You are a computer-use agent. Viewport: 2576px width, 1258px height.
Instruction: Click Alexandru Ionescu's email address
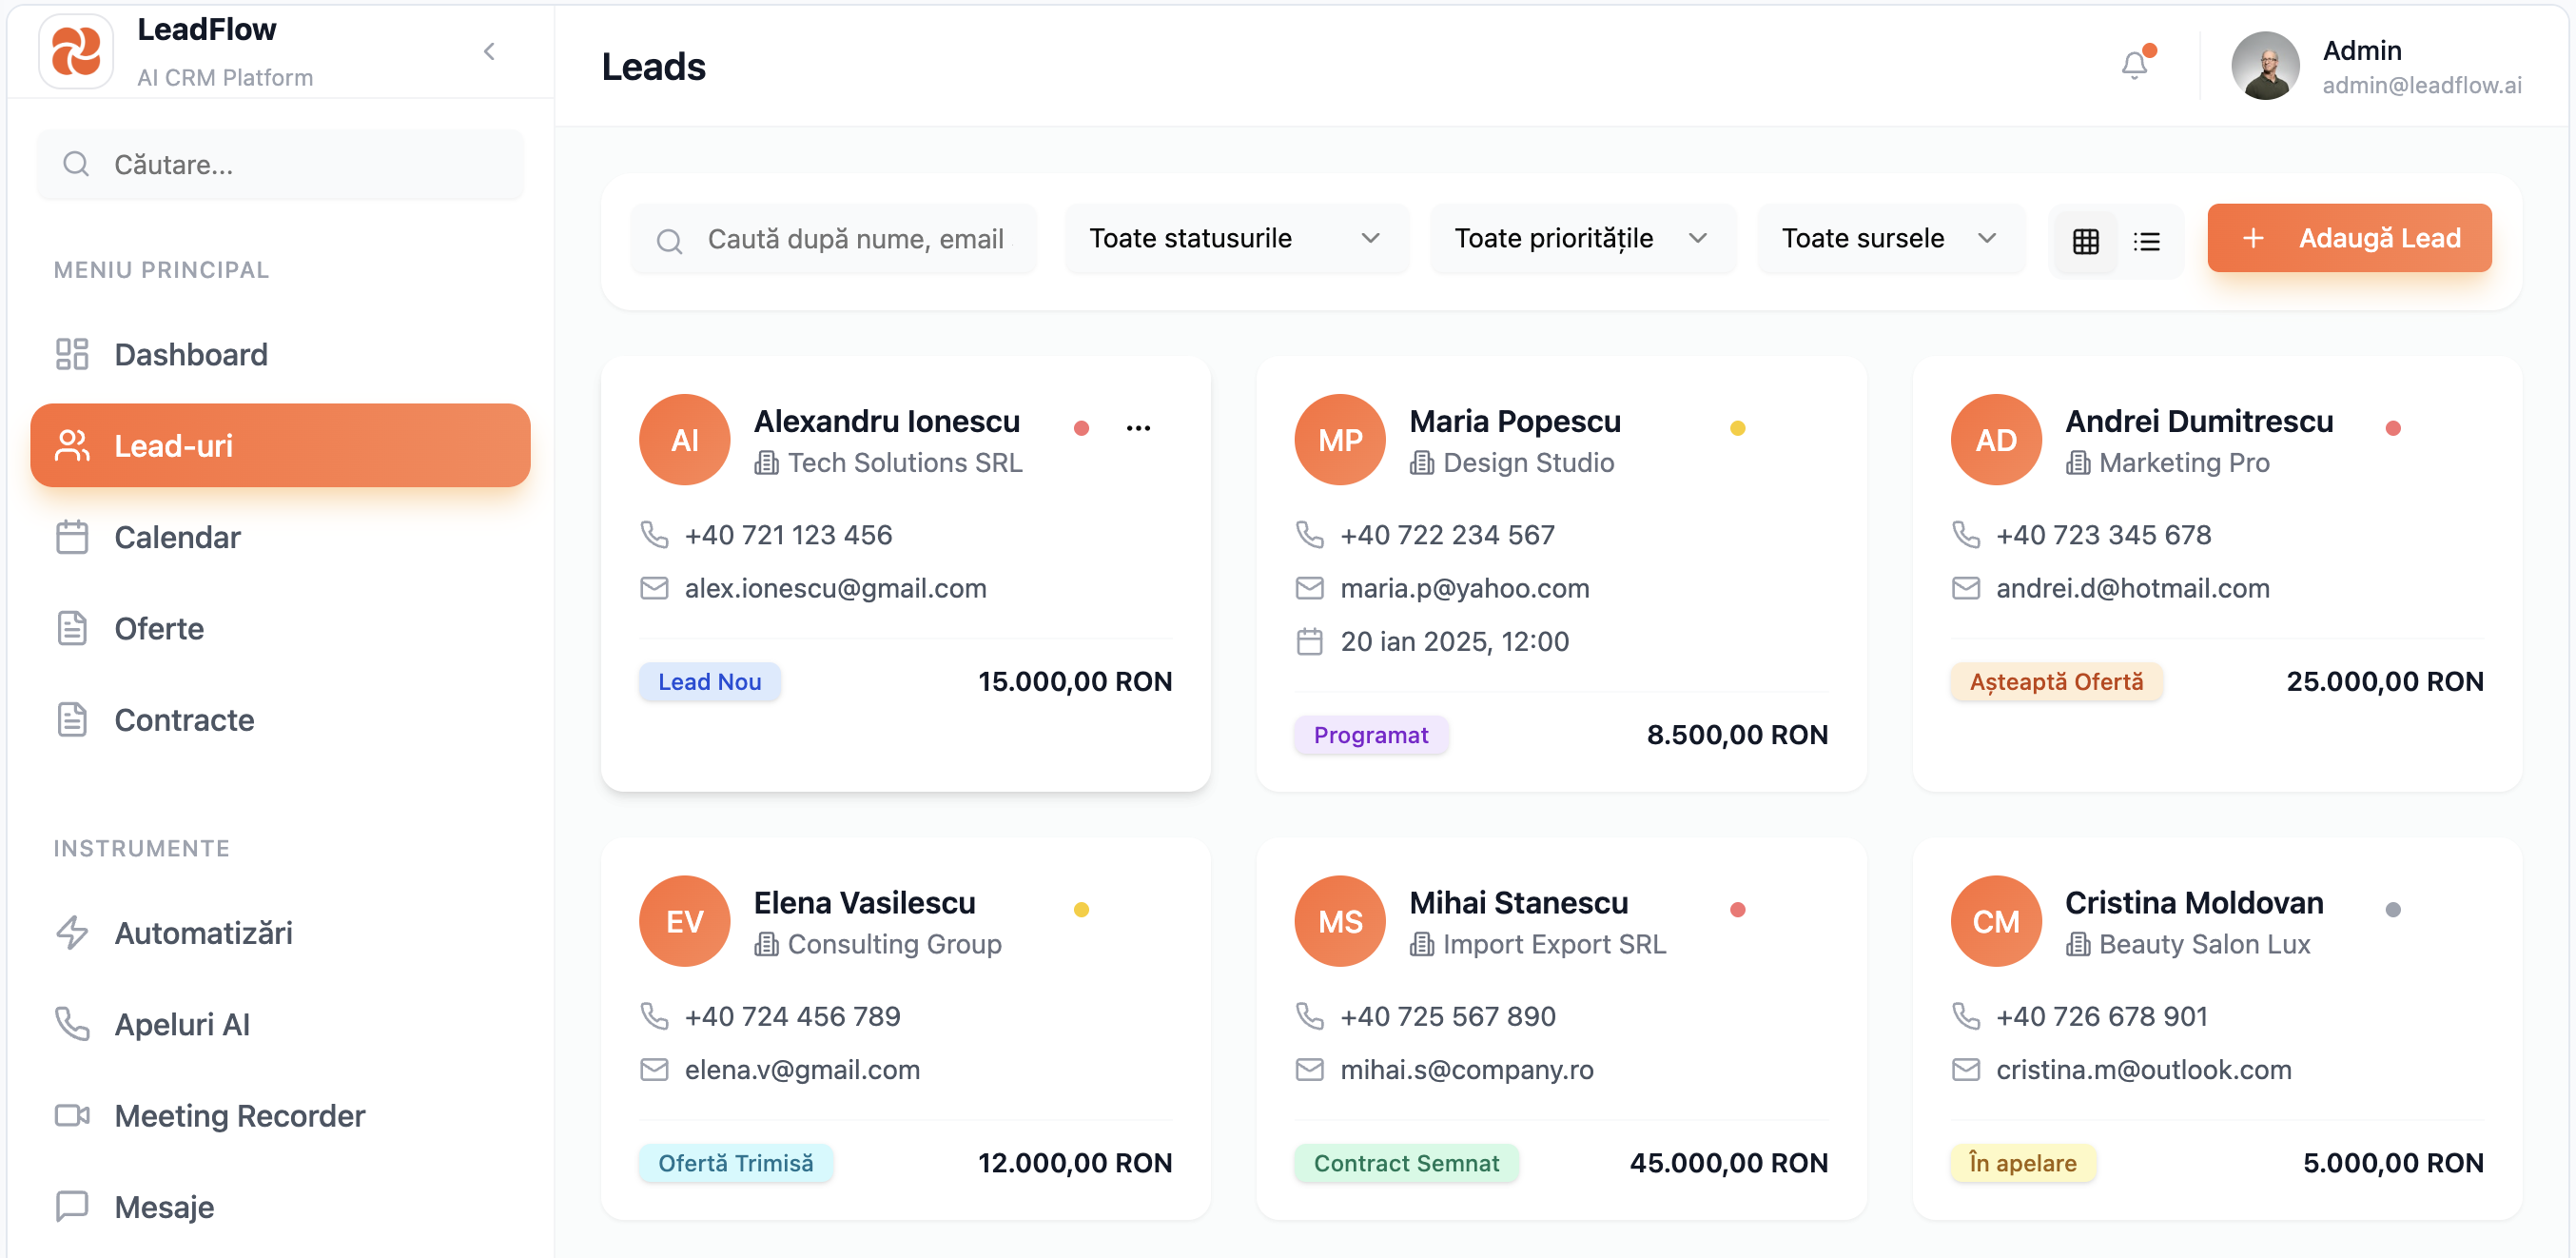point(835,588)
